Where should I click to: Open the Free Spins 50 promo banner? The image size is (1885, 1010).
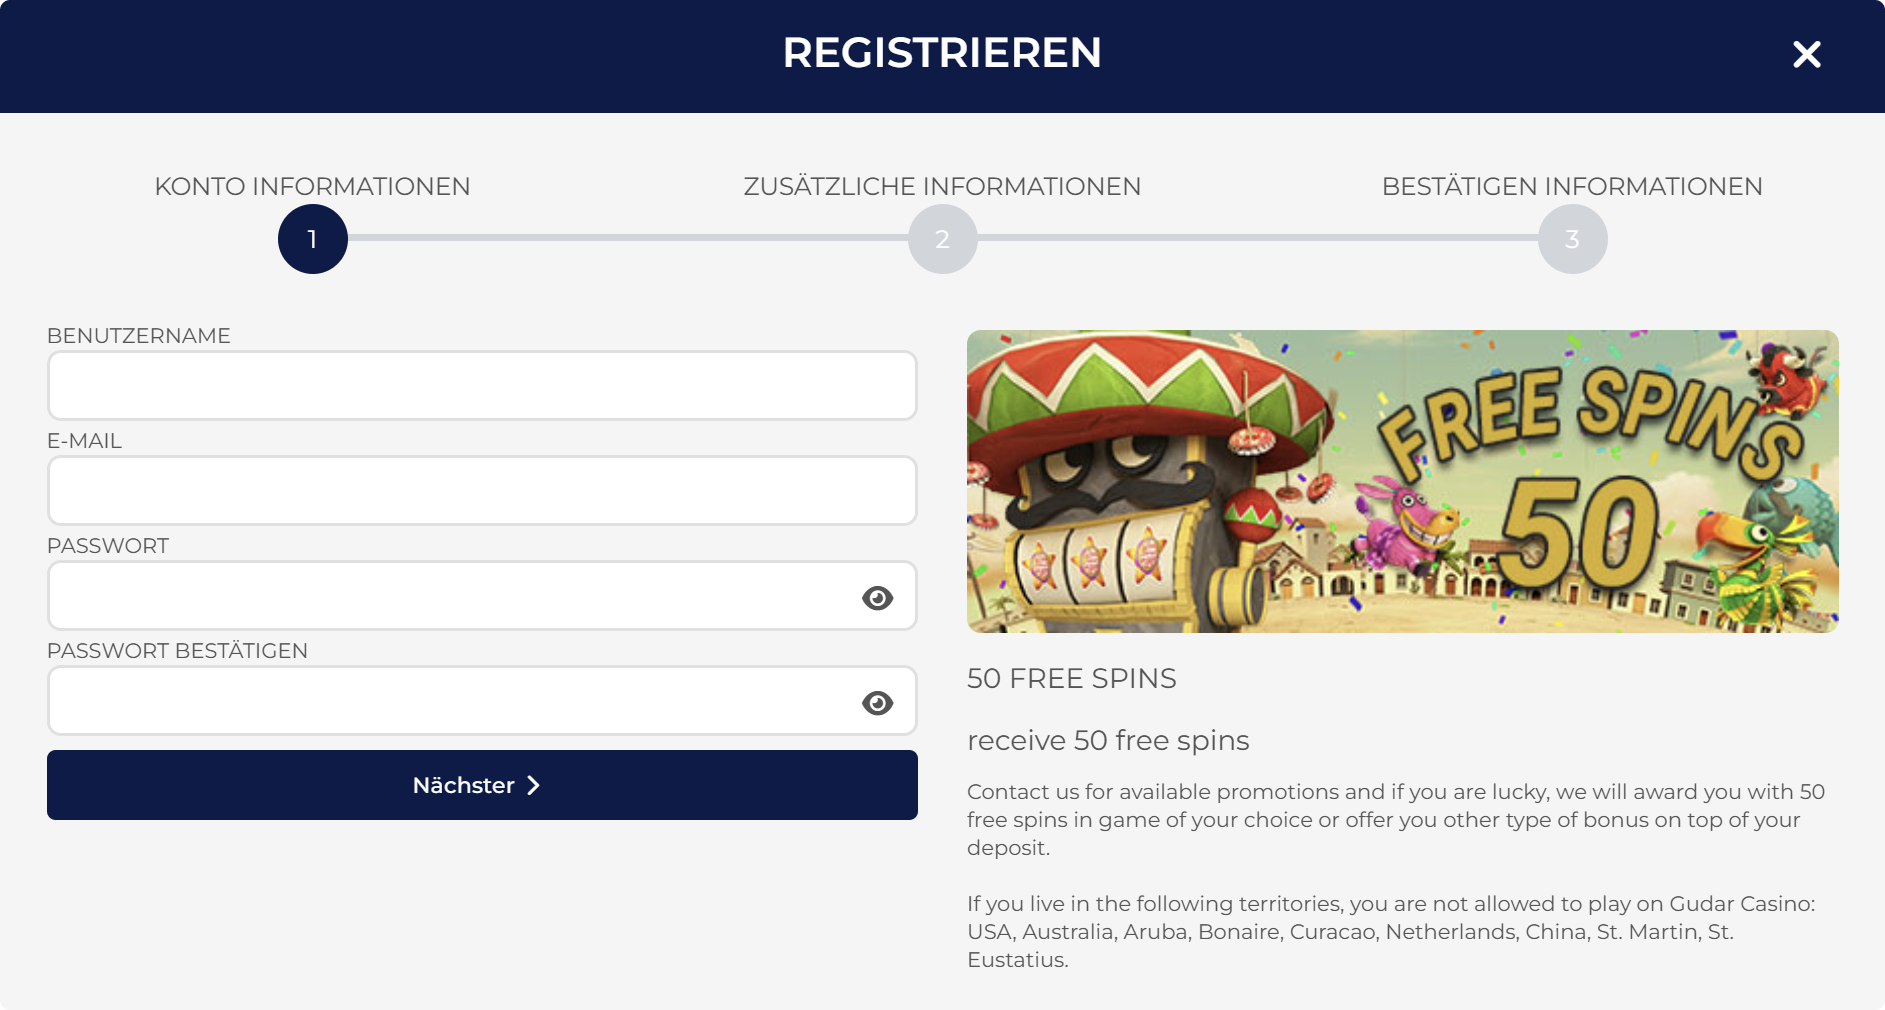tap(1402, 481)
